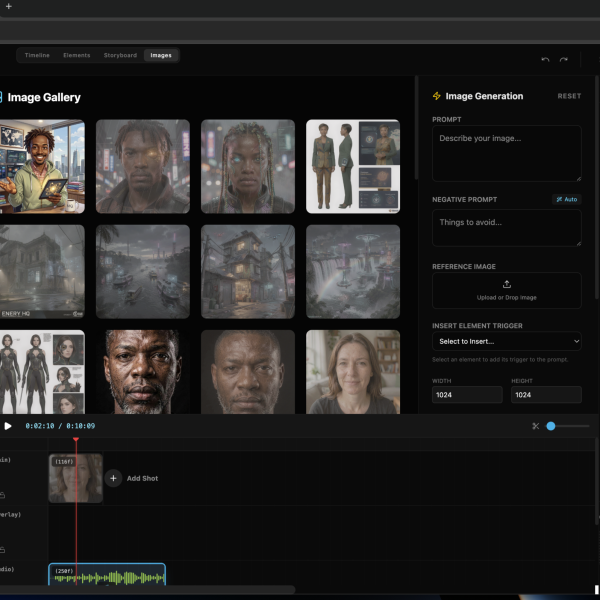Image resolution: width=600 pixels, height=600 pixels.
Task: Click the RESET button in Image Generation
Action: [x=569, y=96]
